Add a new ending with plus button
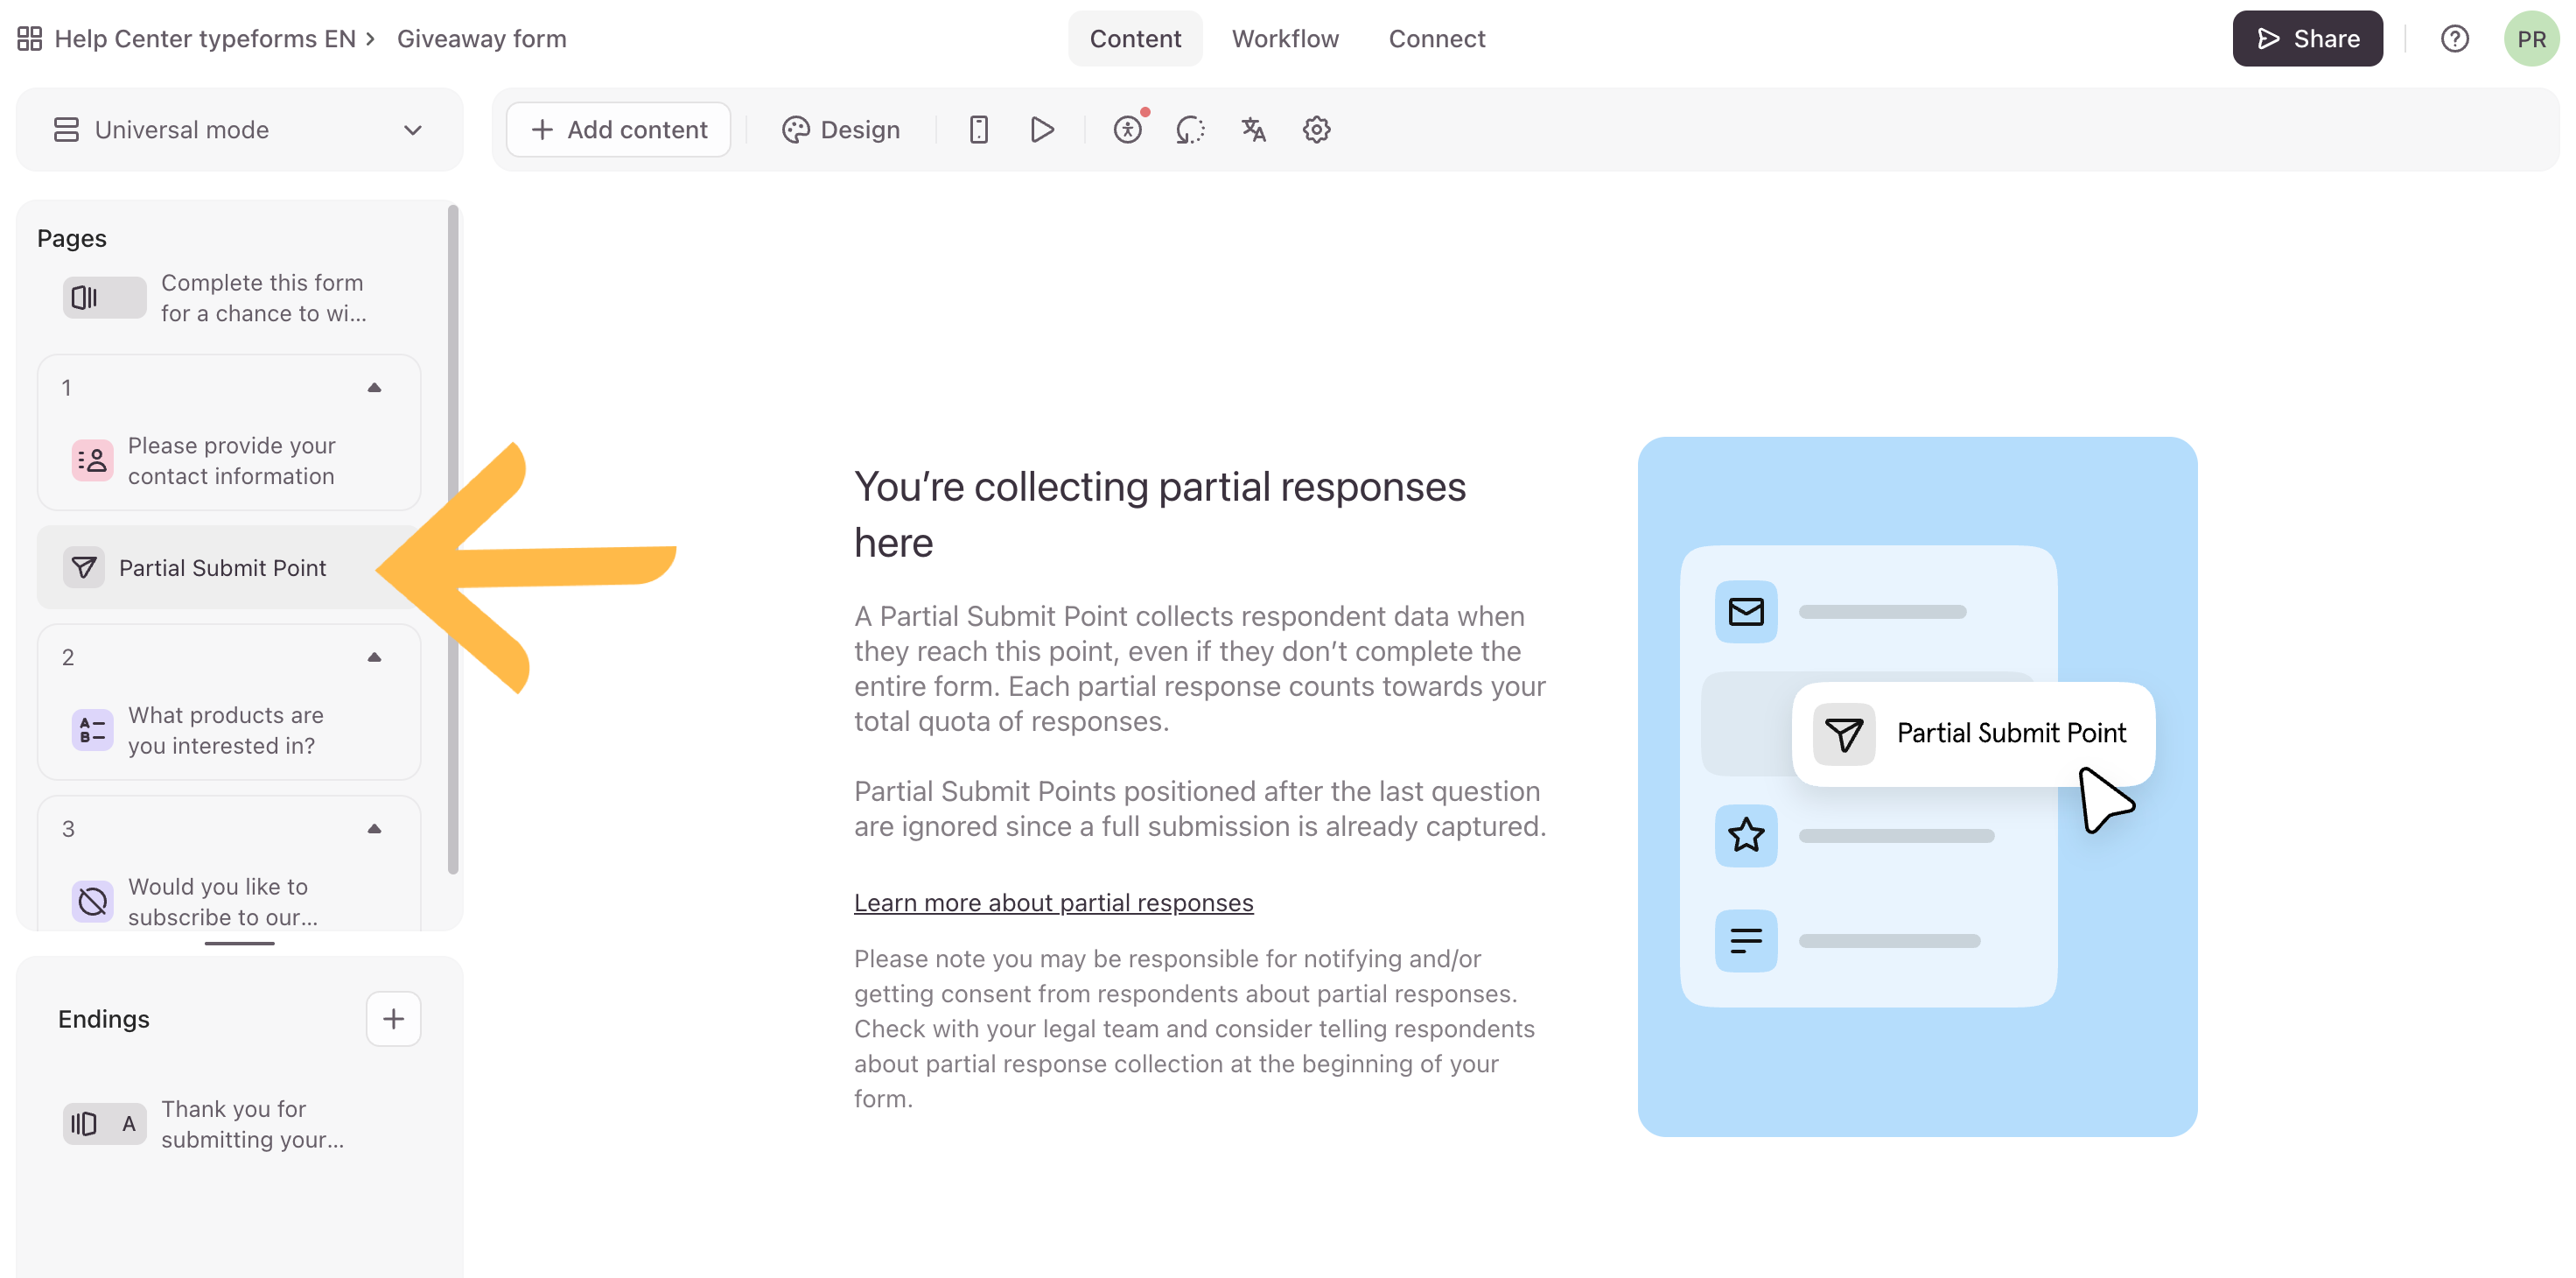The image size is (2576, 1278). (393, 1019)
